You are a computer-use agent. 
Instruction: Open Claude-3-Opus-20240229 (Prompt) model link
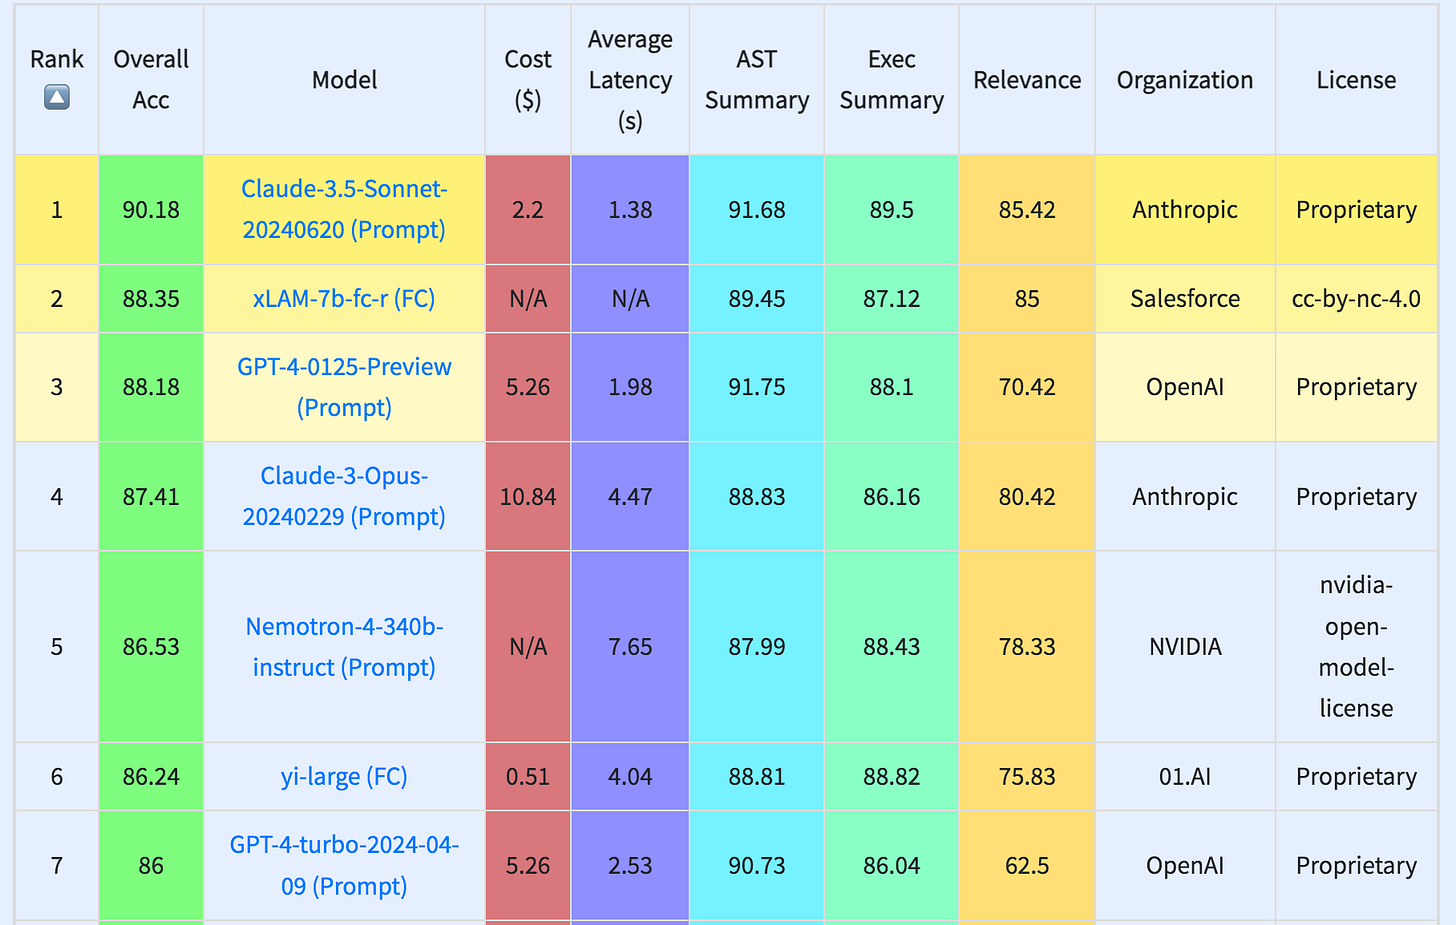click(344, 496)
